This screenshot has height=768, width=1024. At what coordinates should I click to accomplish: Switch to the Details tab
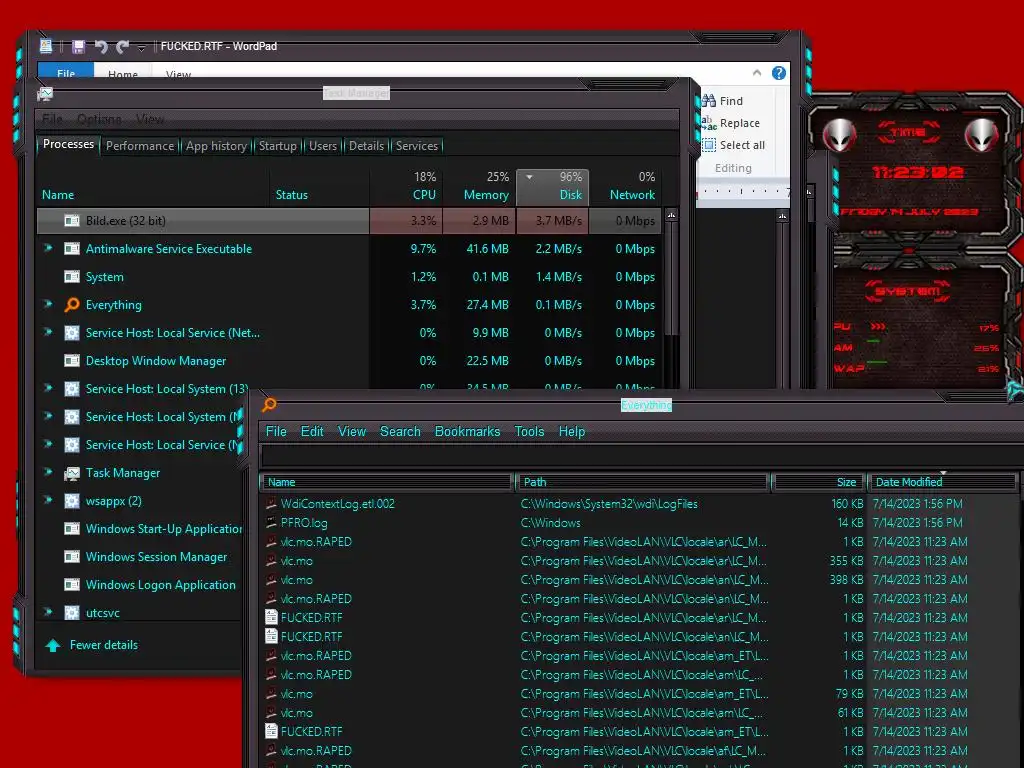click(366, 146)
